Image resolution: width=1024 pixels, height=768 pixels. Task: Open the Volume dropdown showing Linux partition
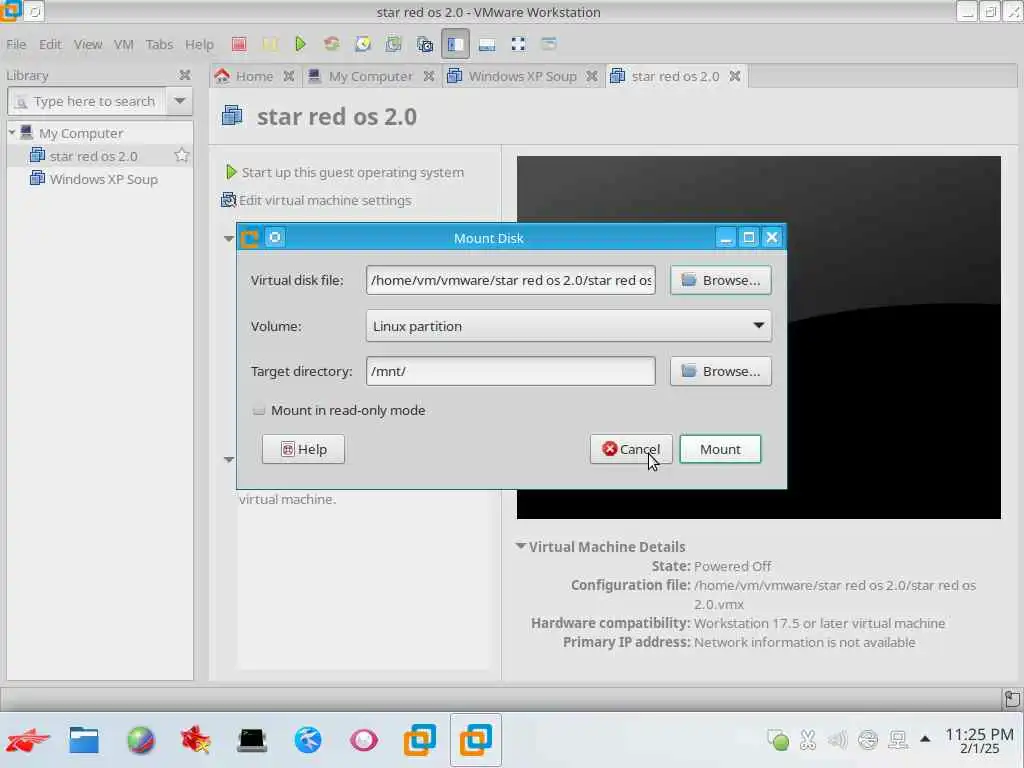point(569,326)
